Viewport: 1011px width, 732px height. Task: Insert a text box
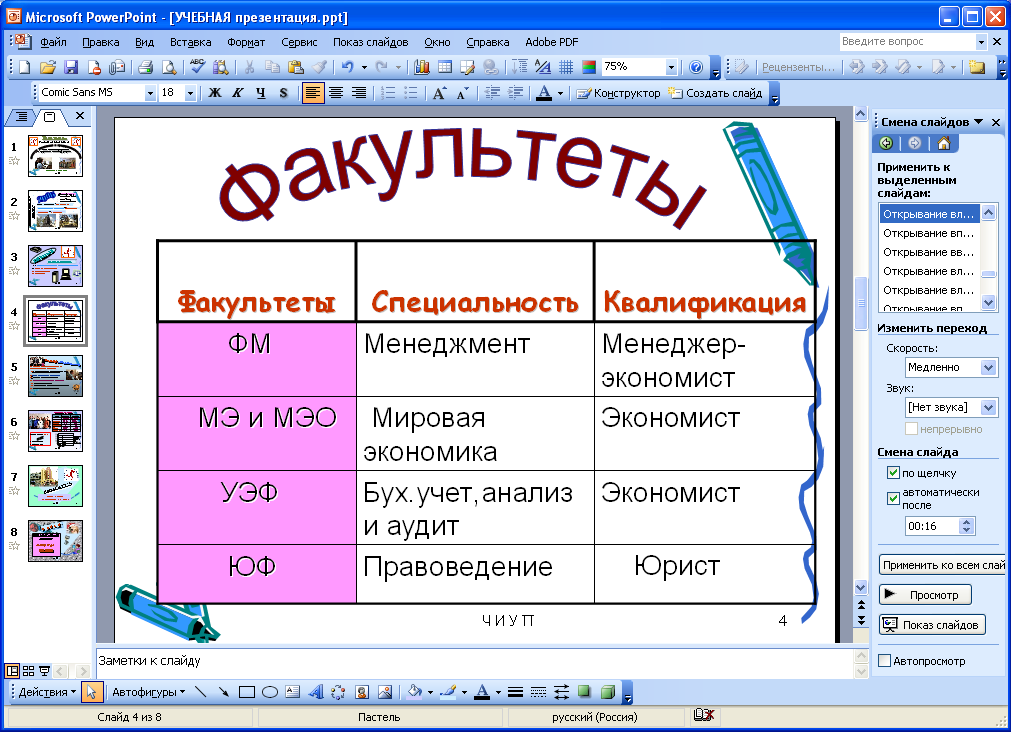coord(293,692)
